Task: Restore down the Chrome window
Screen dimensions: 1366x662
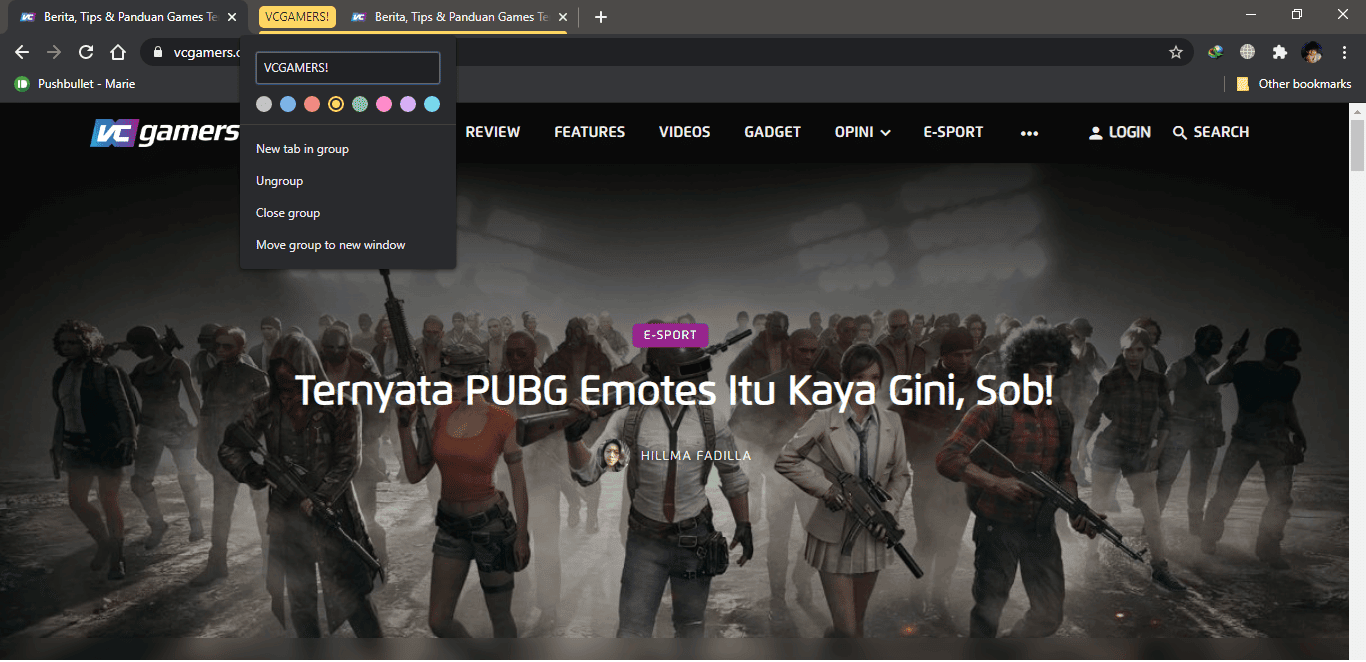Action: [1297, 14]
